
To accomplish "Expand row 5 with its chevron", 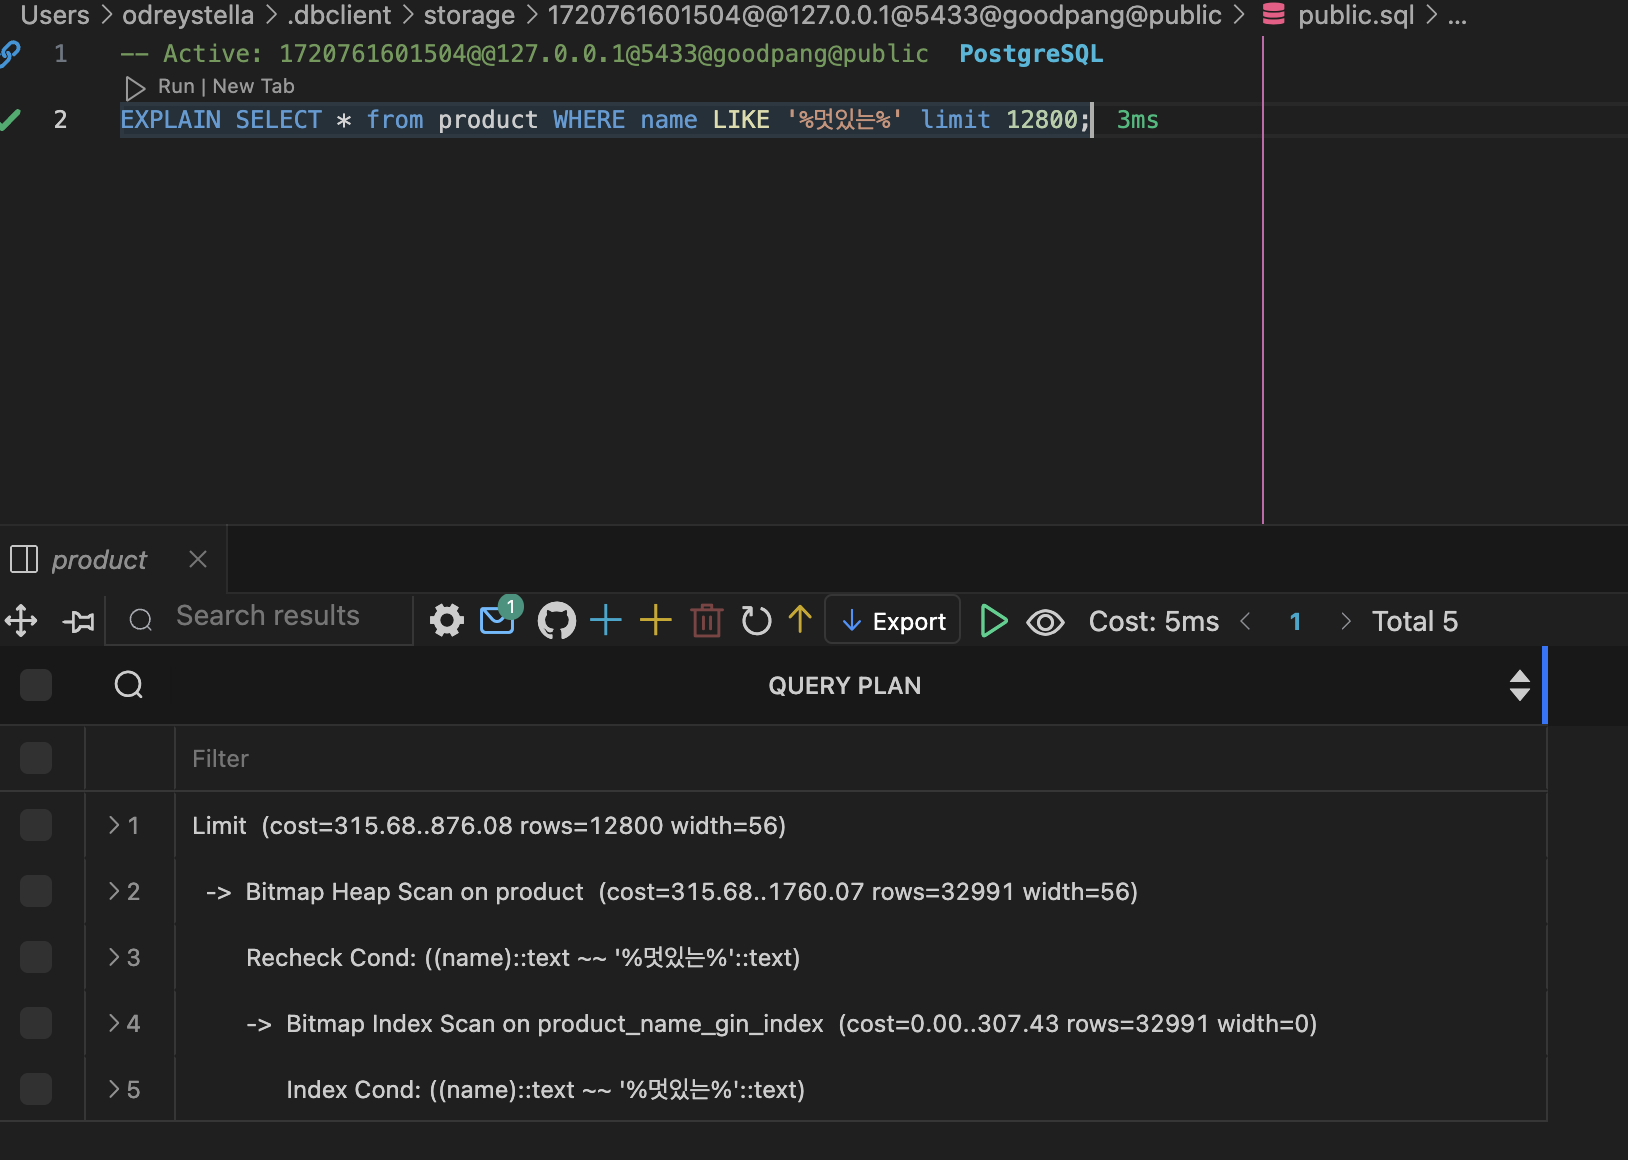I will (114, 1089).
